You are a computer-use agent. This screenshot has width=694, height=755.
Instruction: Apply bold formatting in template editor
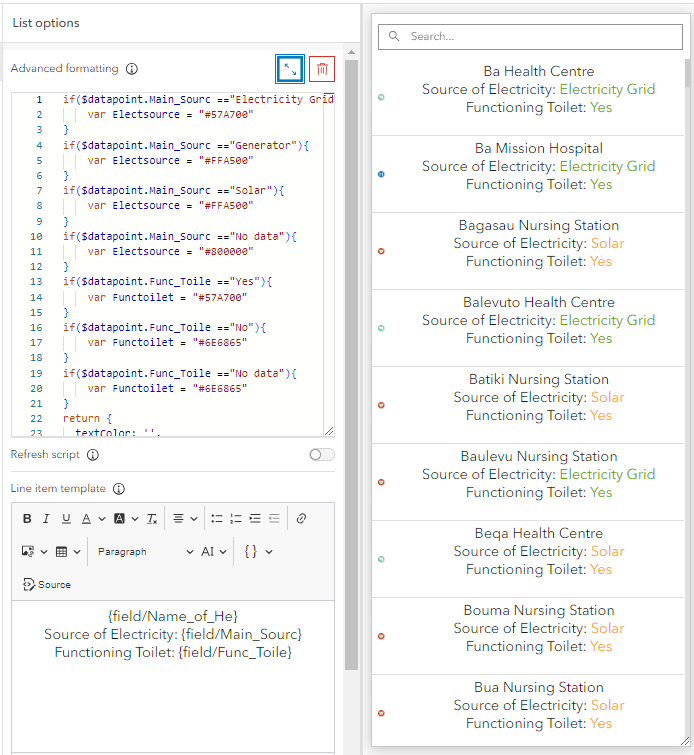tap(27, 519)
